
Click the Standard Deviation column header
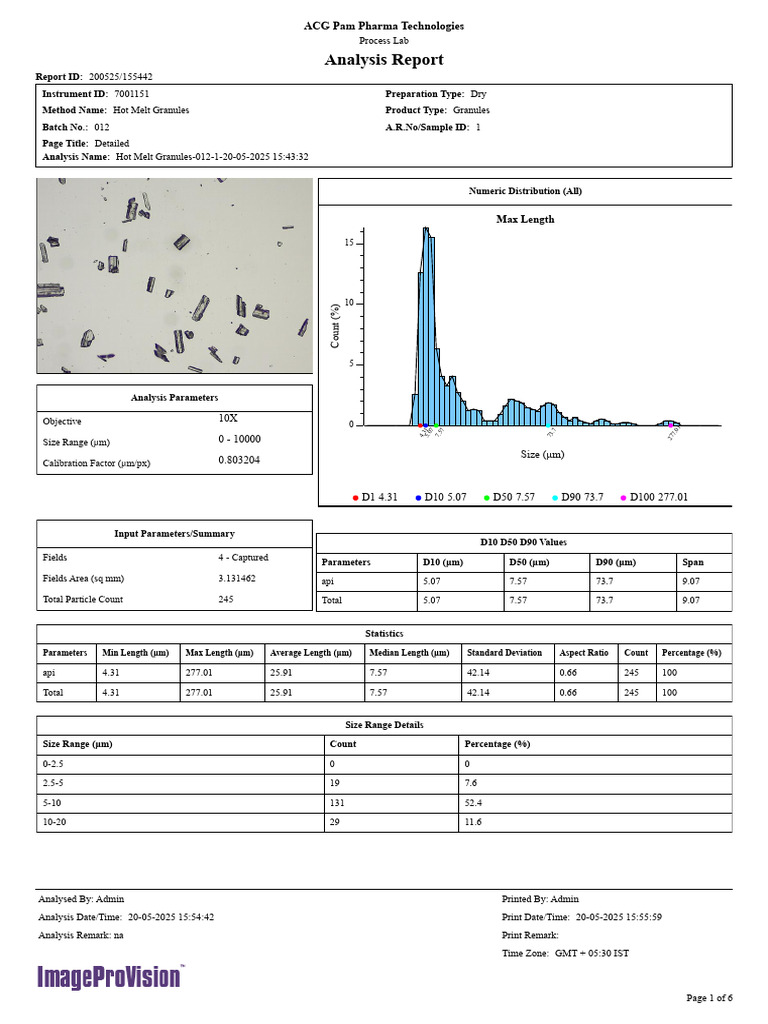pyautogui.click(x=504, y=652)
